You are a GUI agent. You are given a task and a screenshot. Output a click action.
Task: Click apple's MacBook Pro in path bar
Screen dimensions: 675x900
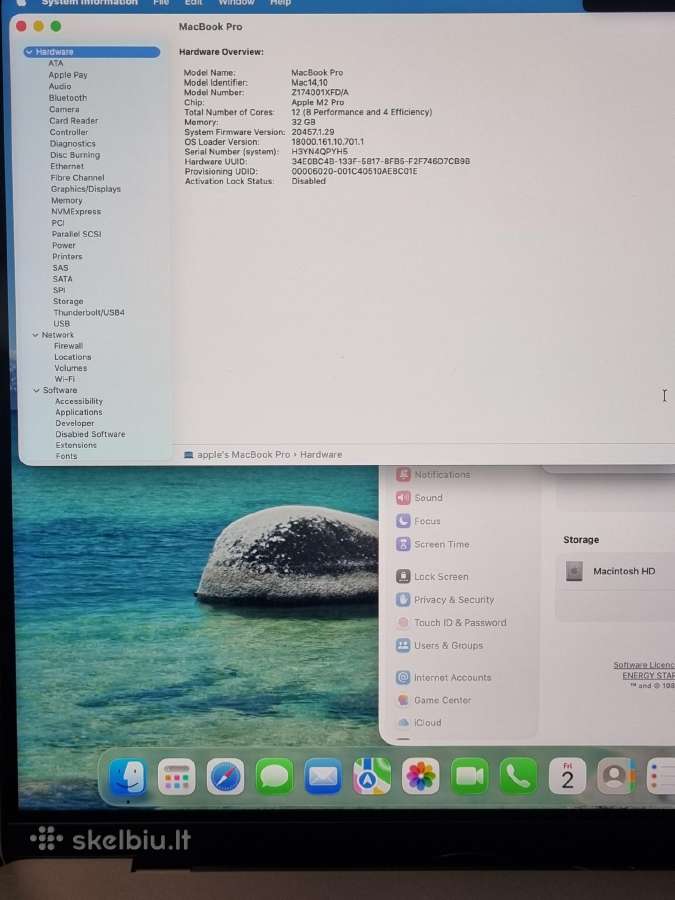(x=243, y=455)
